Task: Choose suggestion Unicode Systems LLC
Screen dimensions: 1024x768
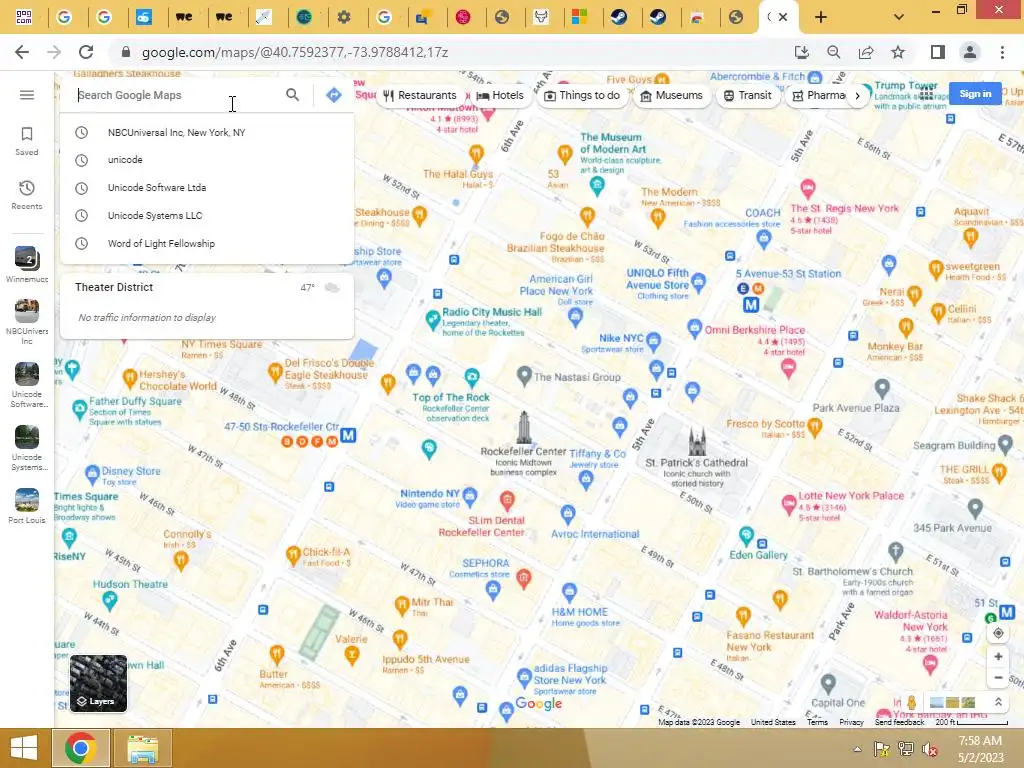Action: pyautogui.click(x=207, y=216)
